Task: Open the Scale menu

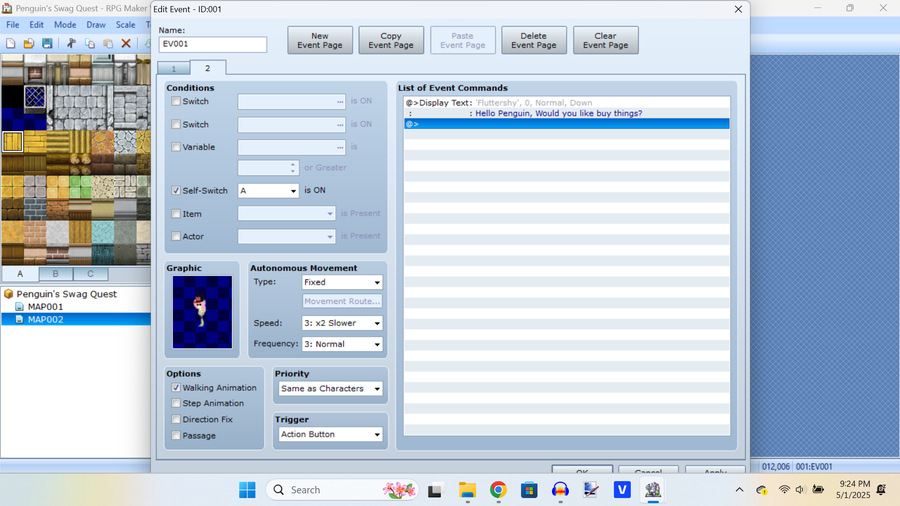Action: 125,25
